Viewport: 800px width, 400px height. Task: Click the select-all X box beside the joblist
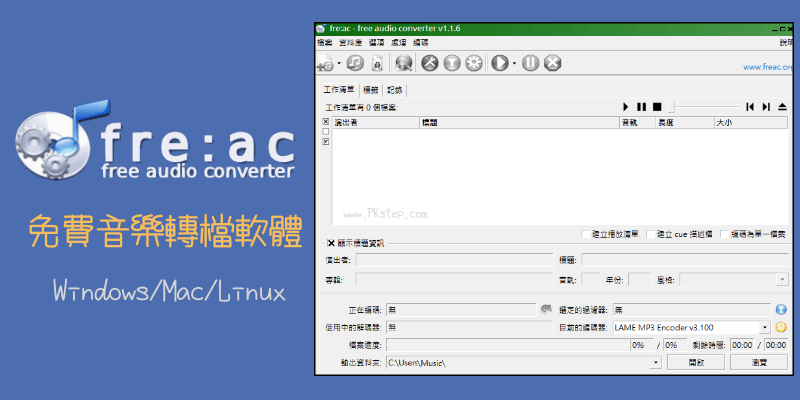[x=326, y=121]
